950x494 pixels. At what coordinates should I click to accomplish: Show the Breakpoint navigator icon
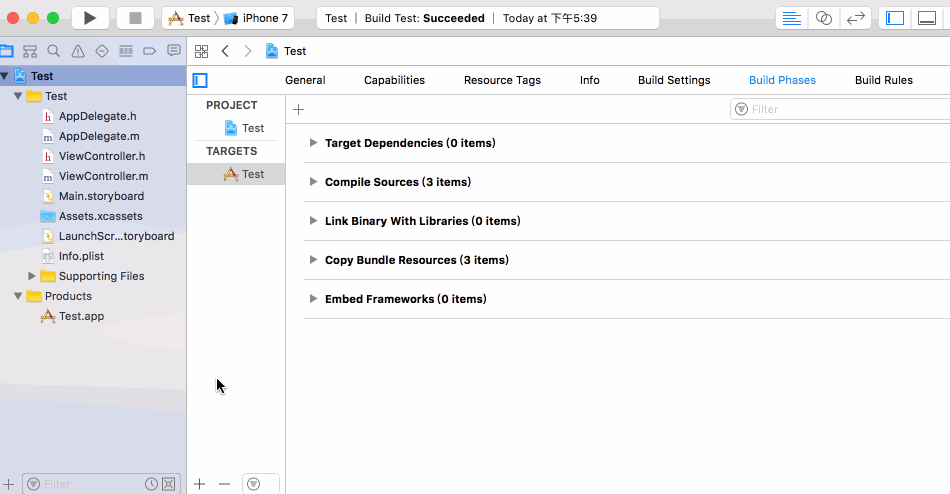[150, 51]
